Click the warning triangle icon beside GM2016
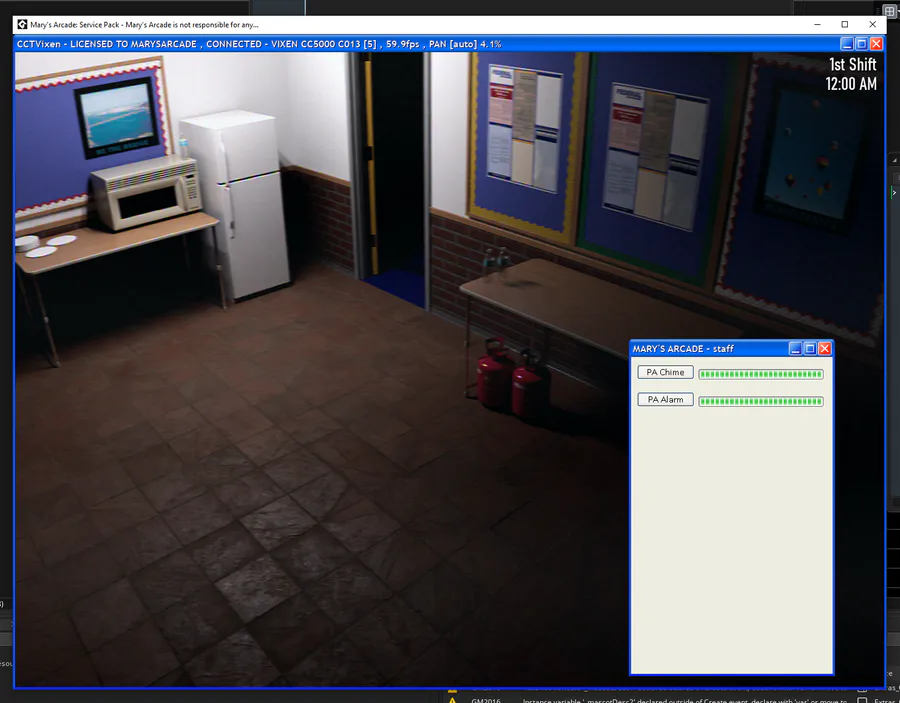Screen dimensions: 900x703 click(452, 700)
